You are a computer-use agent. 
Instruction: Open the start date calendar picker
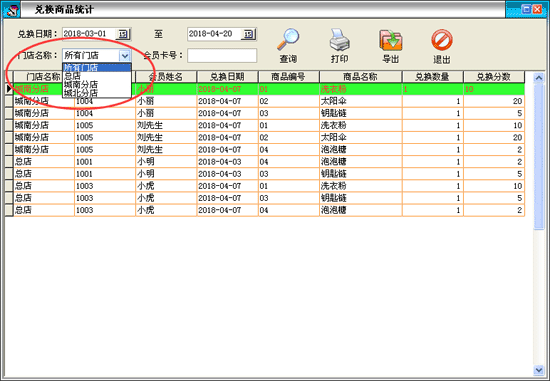[x=123, y=34]
